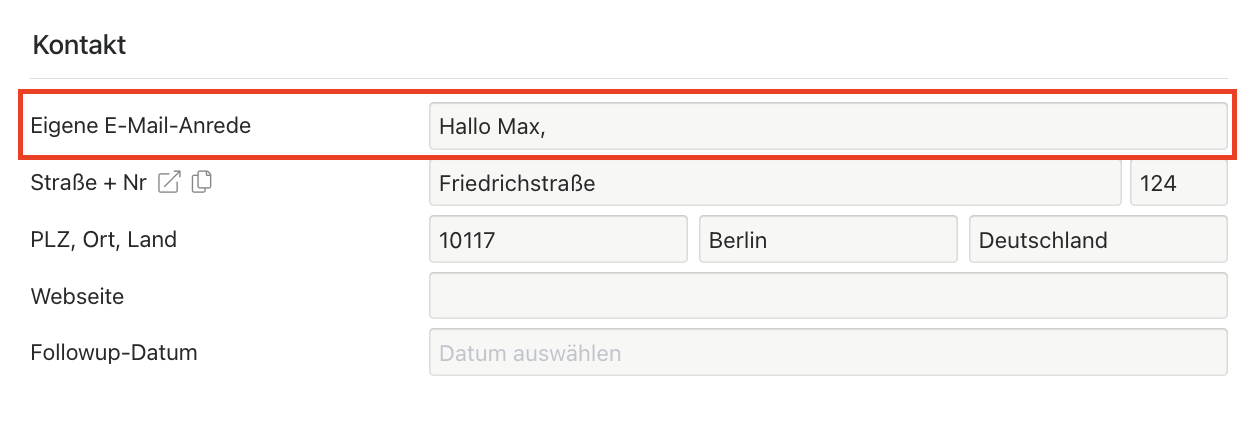Click the PLZ field showing 10117
The image size is (1250, 428).
point(558,240)
